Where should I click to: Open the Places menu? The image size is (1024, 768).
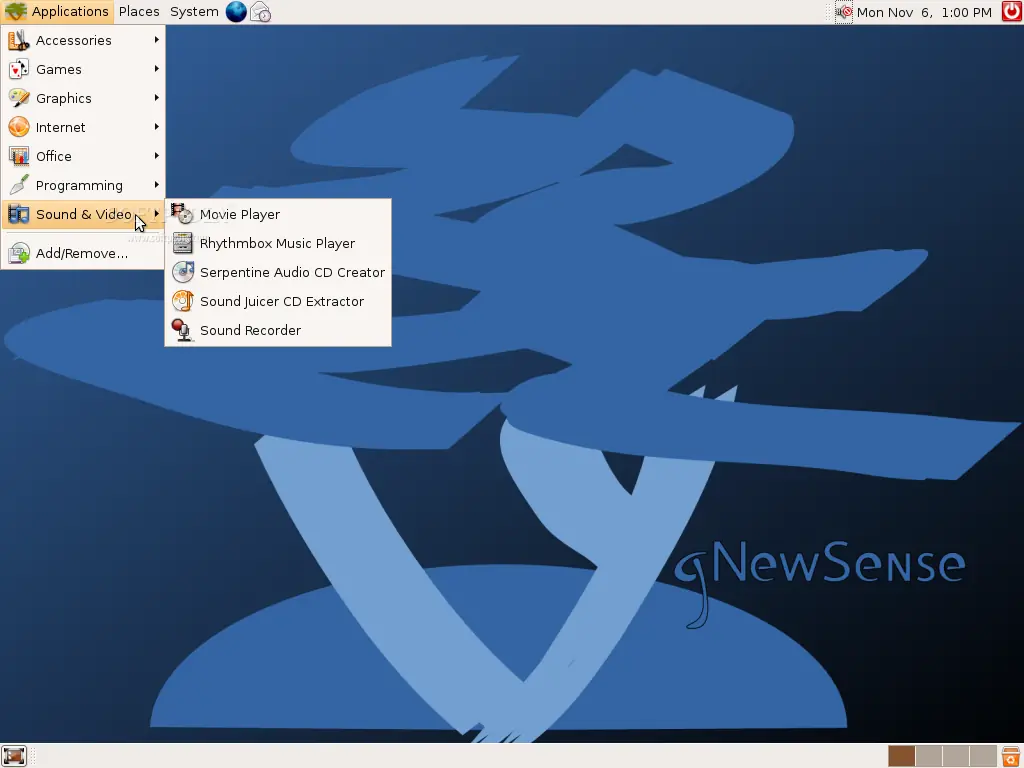click(x=139, y=11)
